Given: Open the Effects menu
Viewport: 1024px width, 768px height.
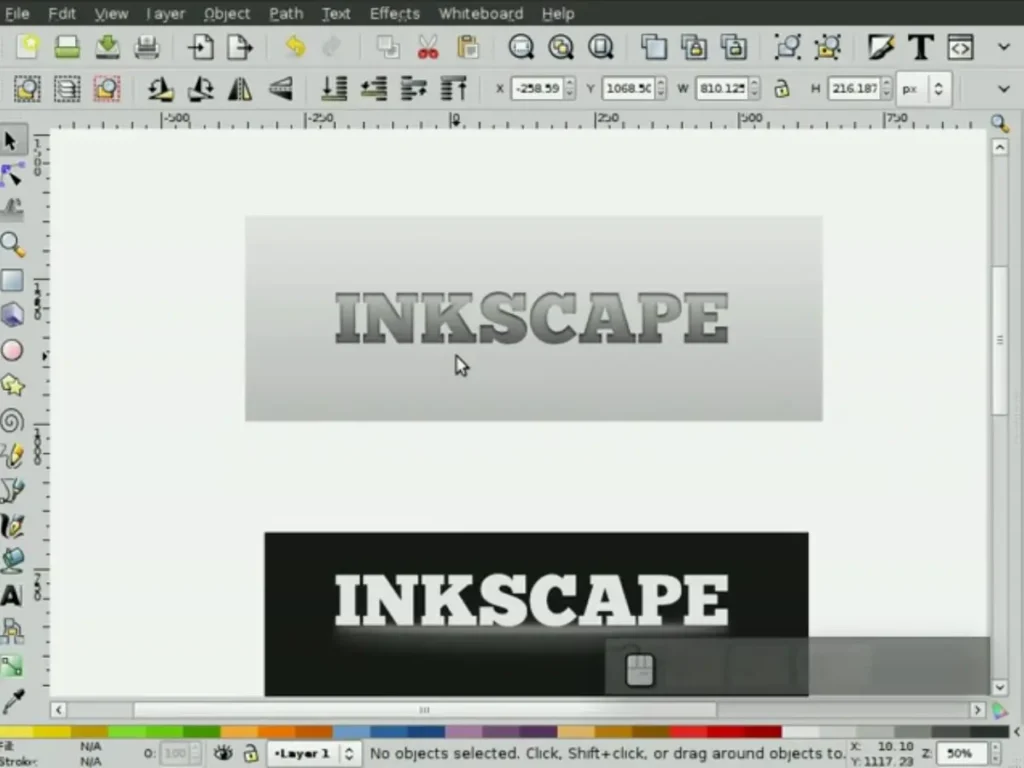Looking at the screenshot, I should click(x=394, y=13).
